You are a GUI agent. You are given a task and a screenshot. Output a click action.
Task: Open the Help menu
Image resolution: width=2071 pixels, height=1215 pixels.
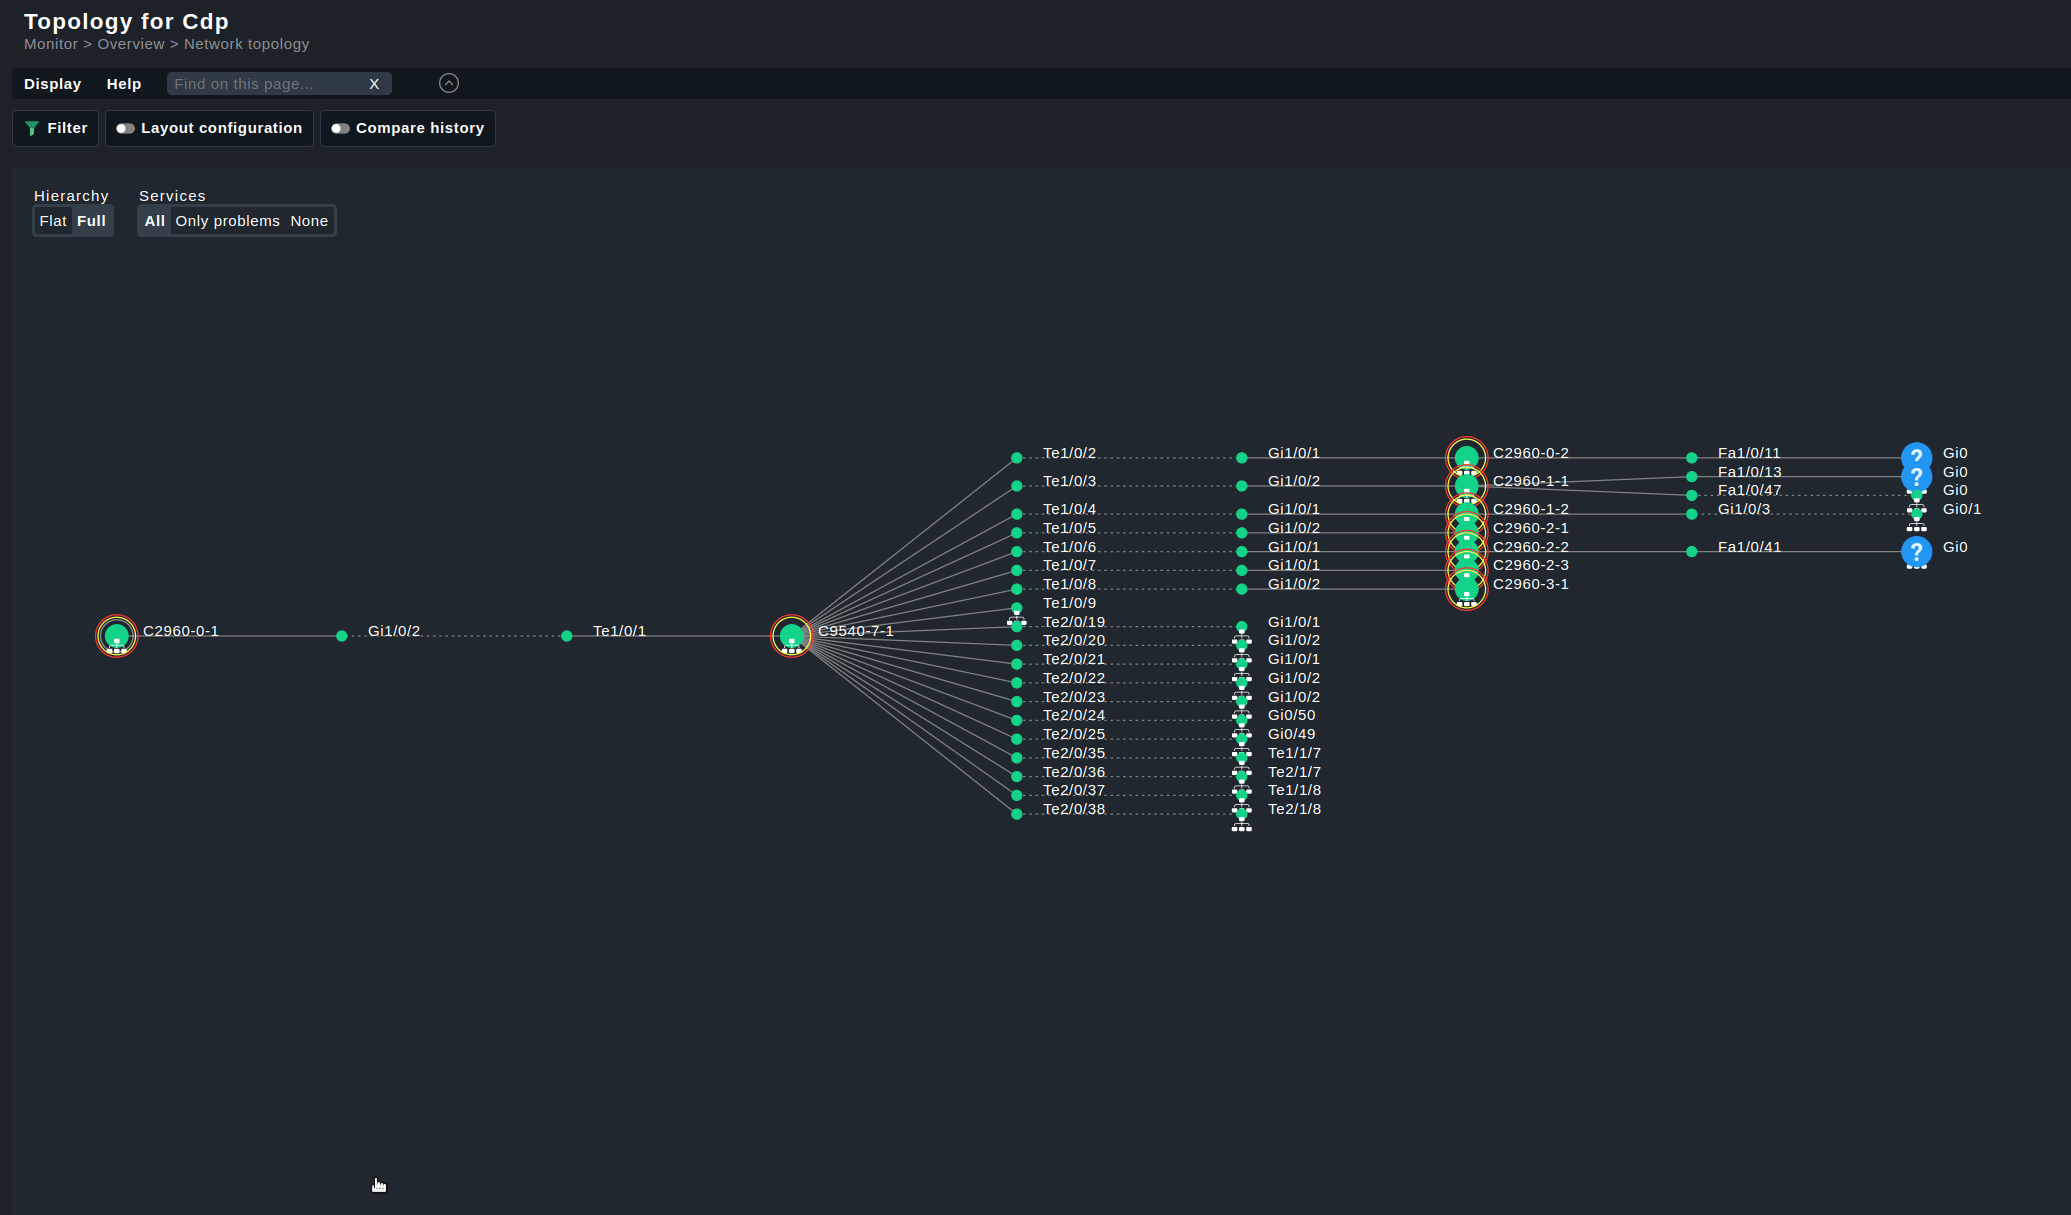point(121,82)
